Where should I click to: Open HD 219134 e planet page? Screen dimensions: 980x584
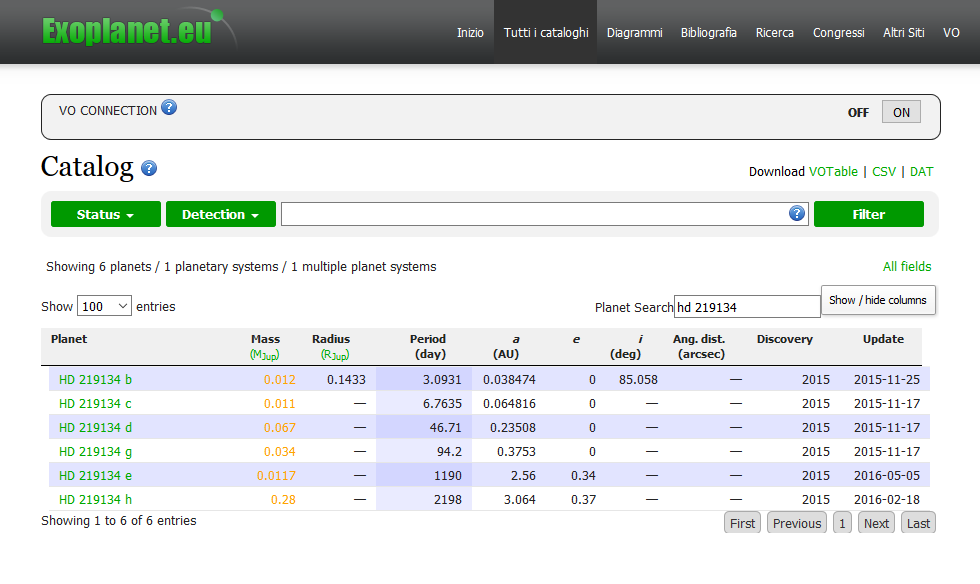(95, 475)
